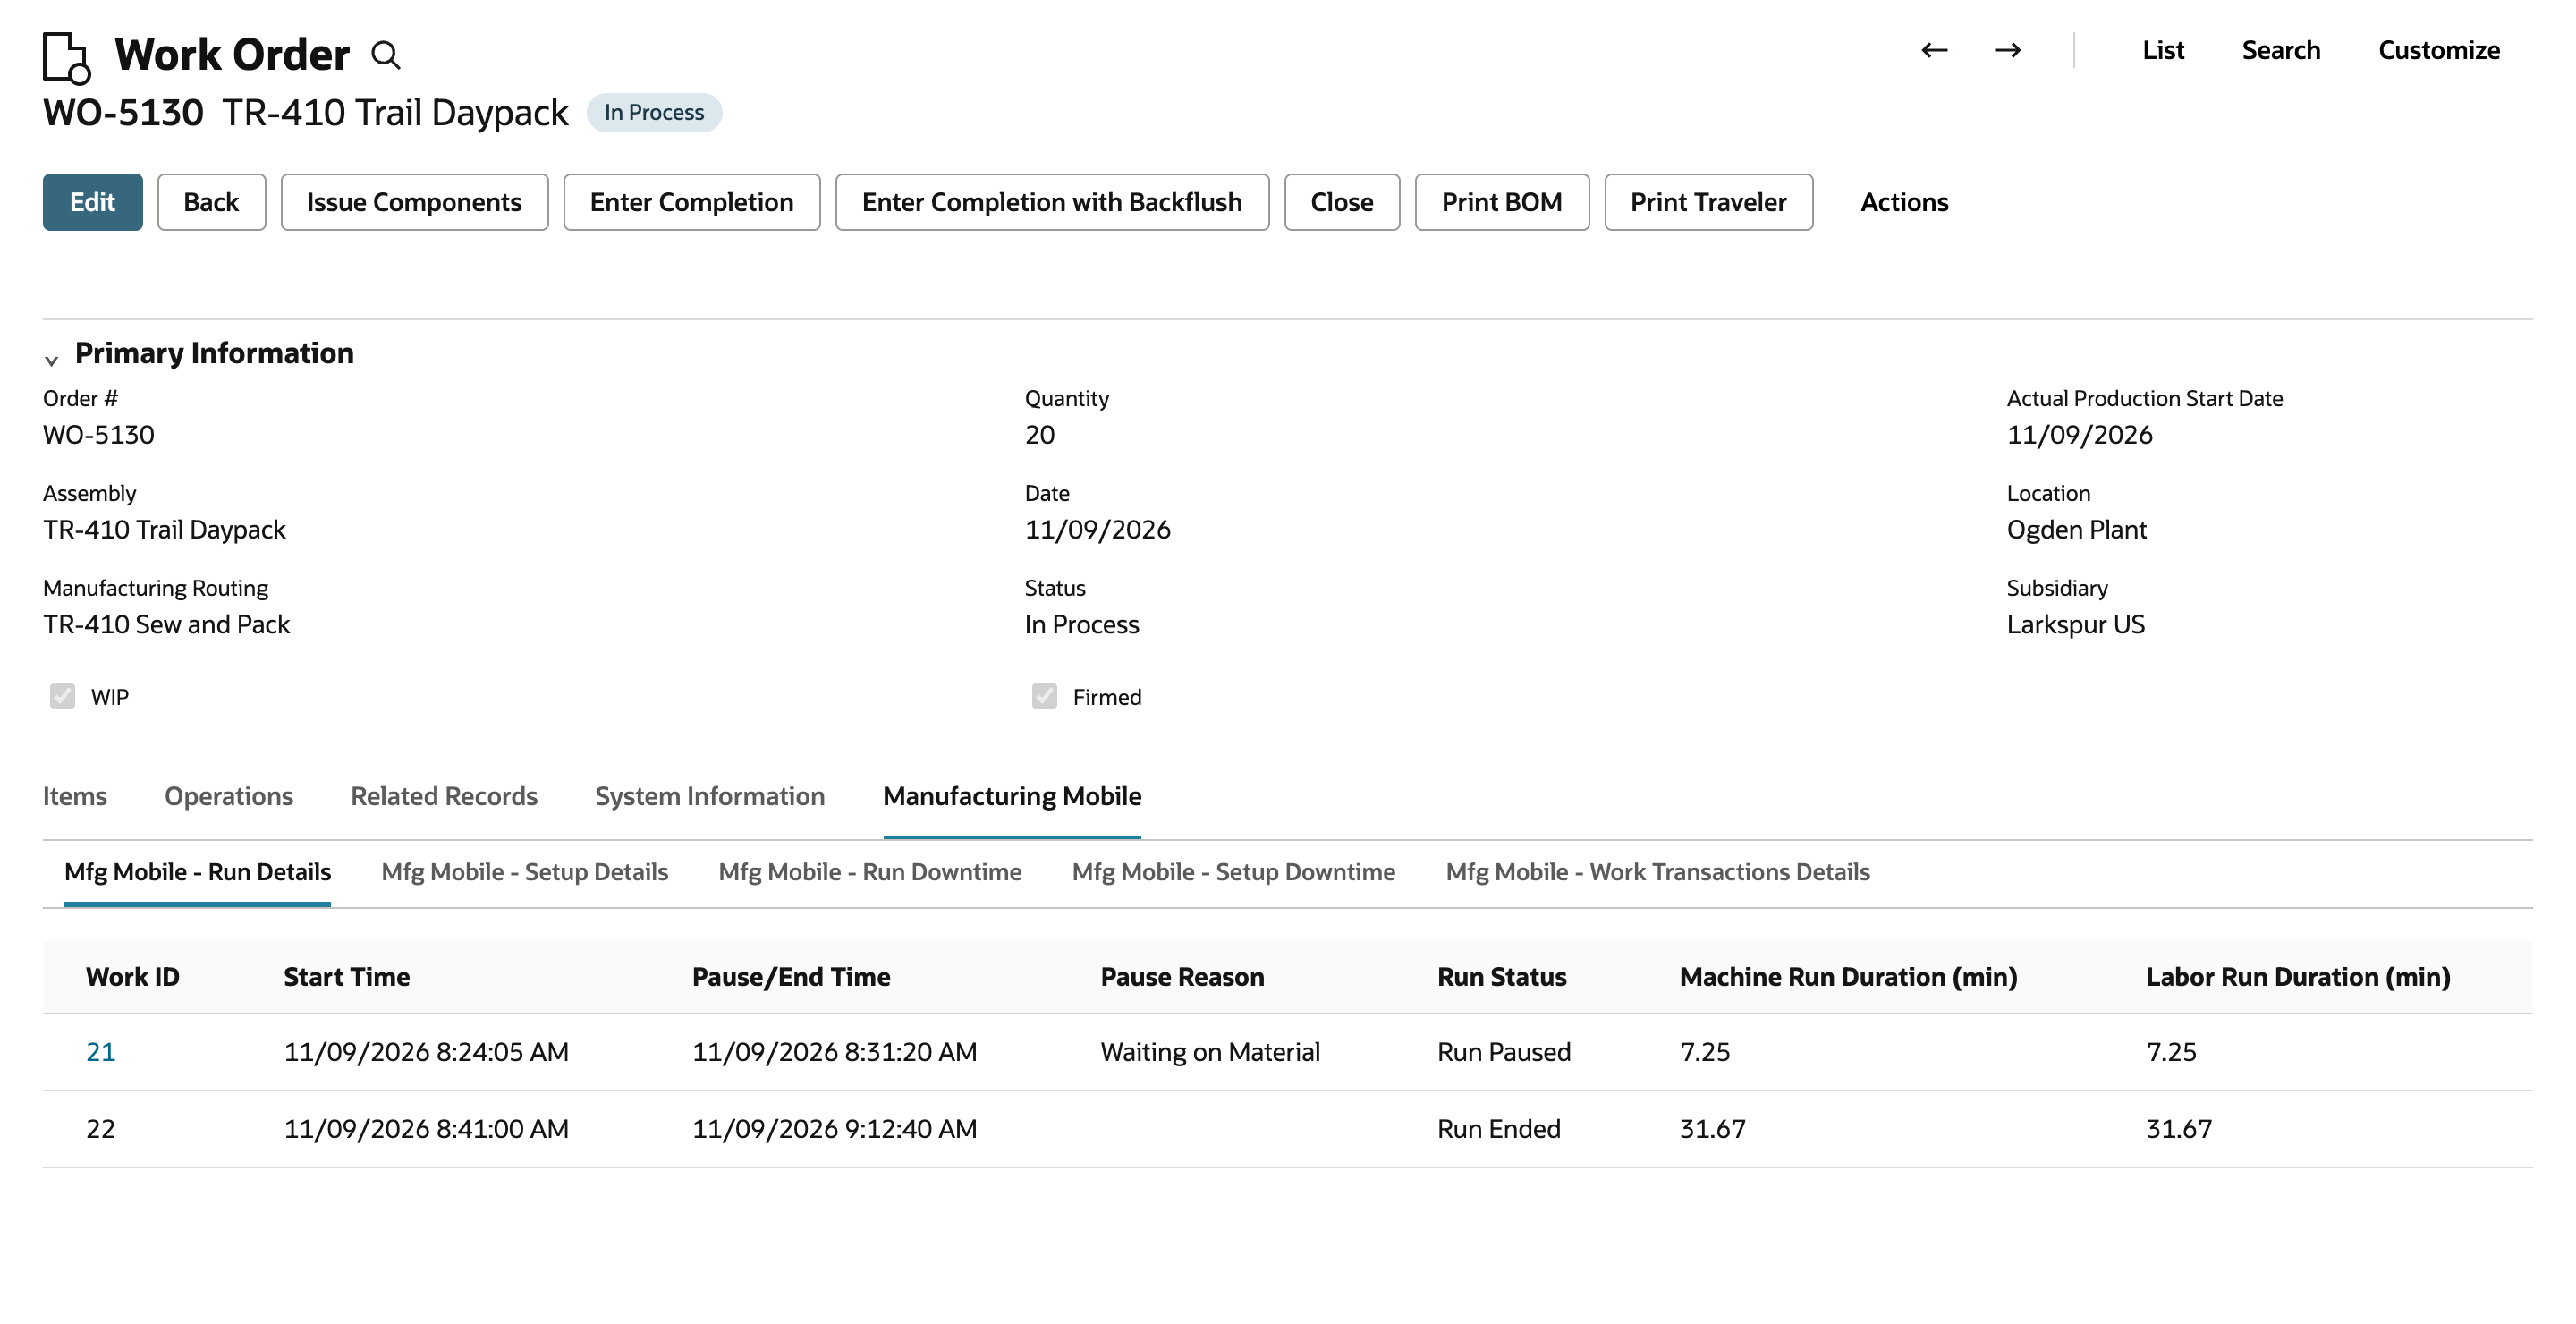This screenshot has height=1324, width=2576.
Task: Click the Work ID column header
Action: coord(133,977)
